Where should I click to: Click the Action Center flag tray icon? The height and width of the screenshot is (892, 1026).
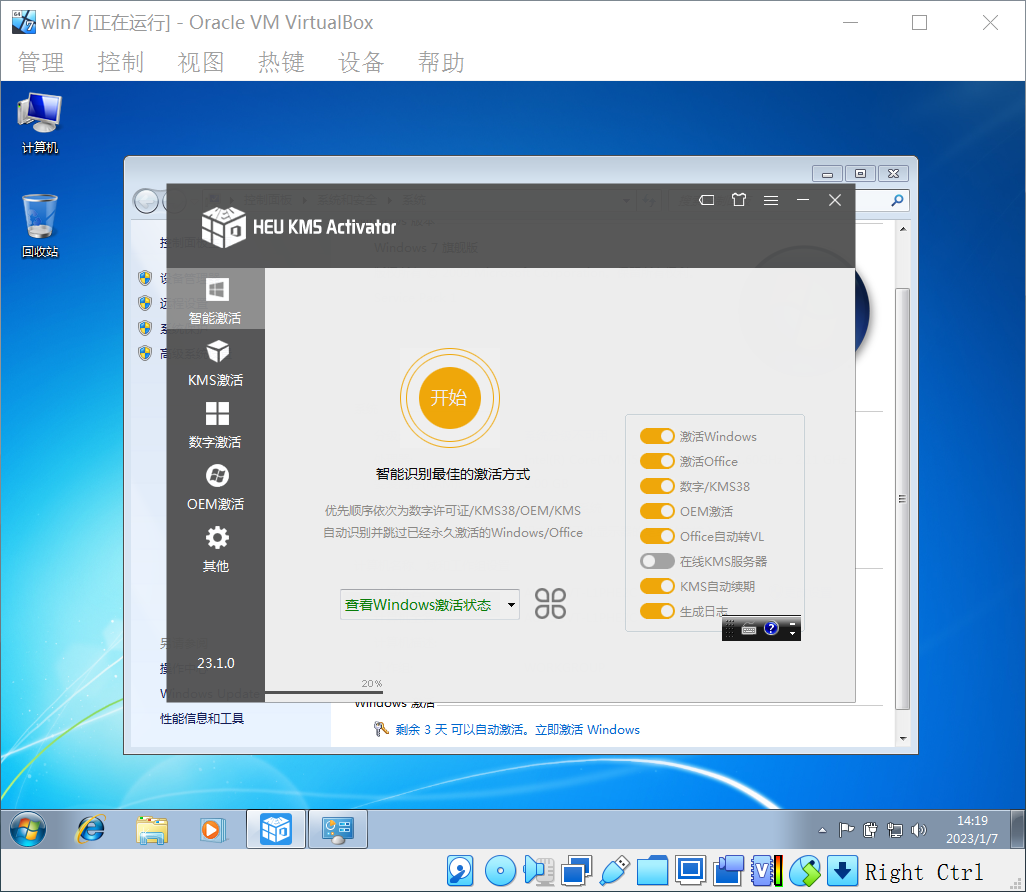(x=847, y=830)
